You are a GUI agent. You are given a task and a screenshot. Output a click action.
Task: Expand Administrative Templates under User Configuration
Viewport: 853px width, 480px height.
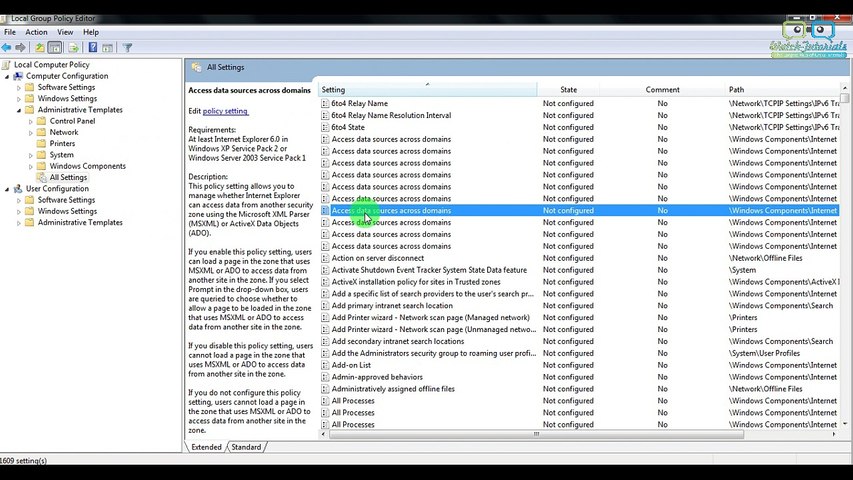19,223
